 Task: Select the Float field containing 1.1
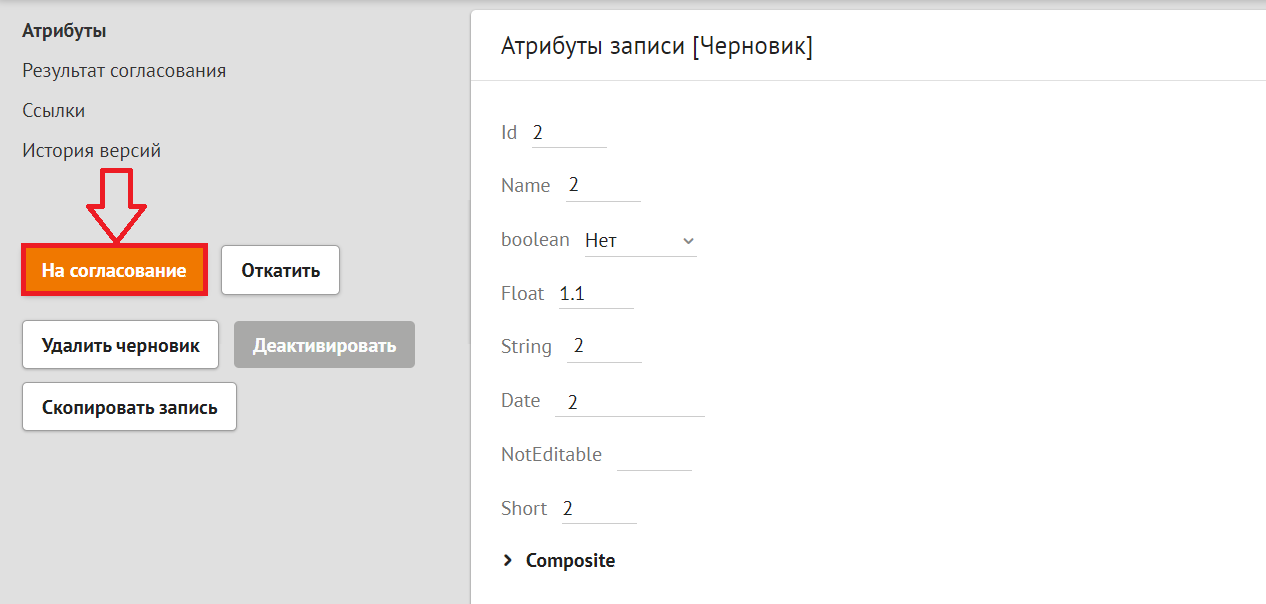point(595,294)
